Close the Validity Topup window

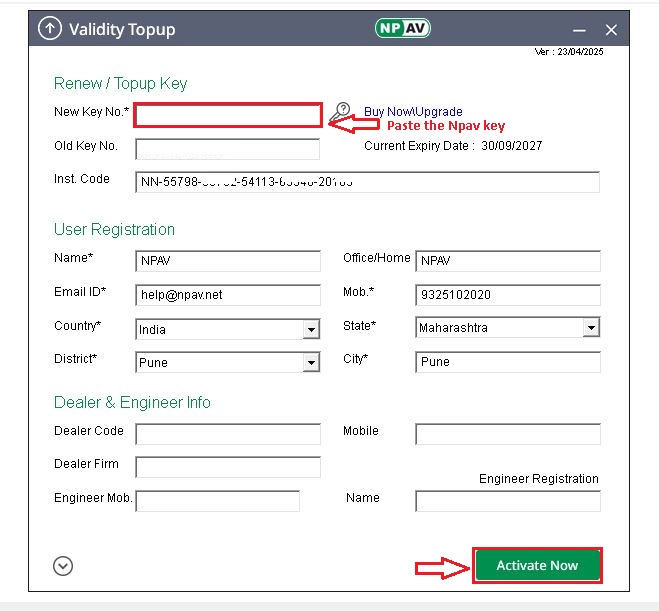[x=611, y=30]
